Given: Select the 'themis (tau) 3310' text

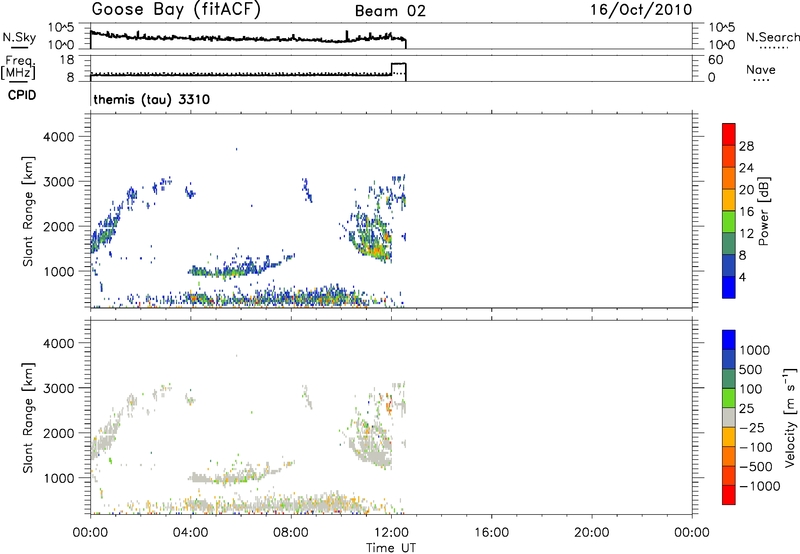Looking at the screenshot, I should tap(152, 99).
